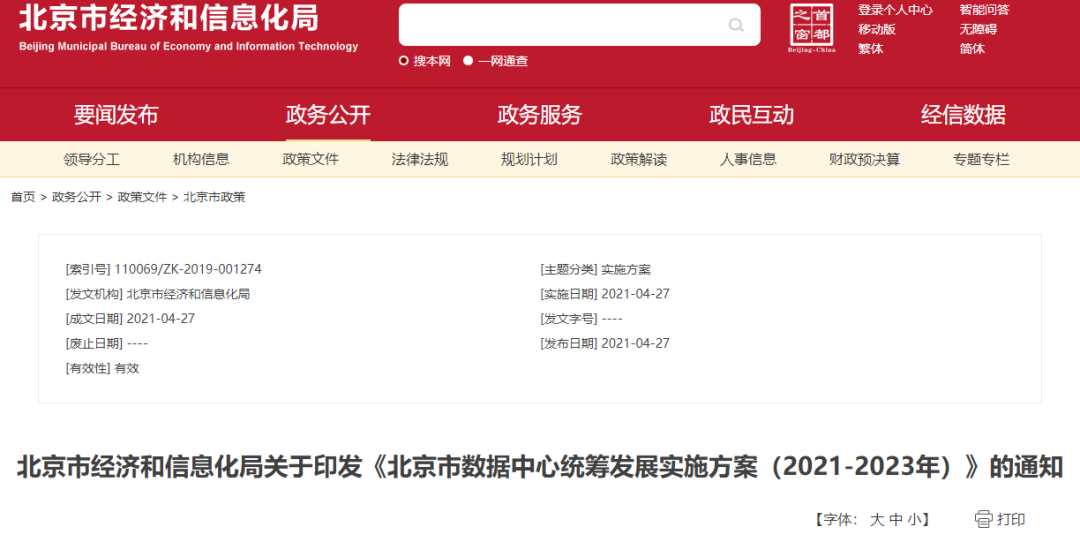Open the 移动版 mobile version link
Viewport: 1080px width, 542px height.
point(877,29)
